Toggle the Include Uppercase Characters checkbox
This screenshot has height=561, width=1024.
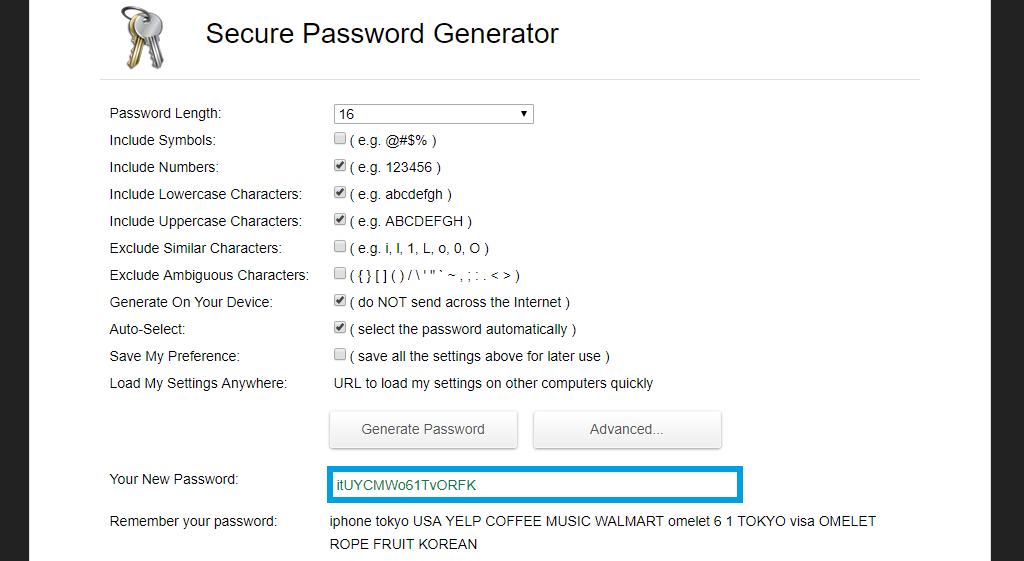point(340,220)
